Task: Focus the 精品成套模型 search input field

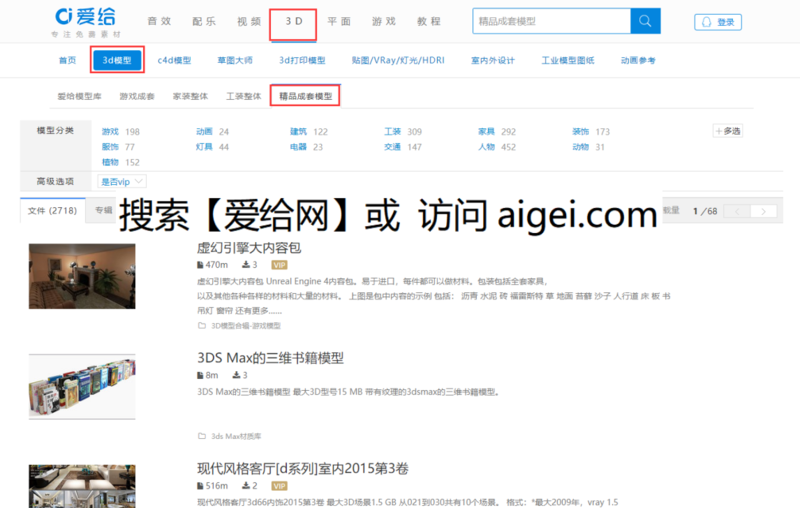Action: pyautogui.click(x=552, y=21)
